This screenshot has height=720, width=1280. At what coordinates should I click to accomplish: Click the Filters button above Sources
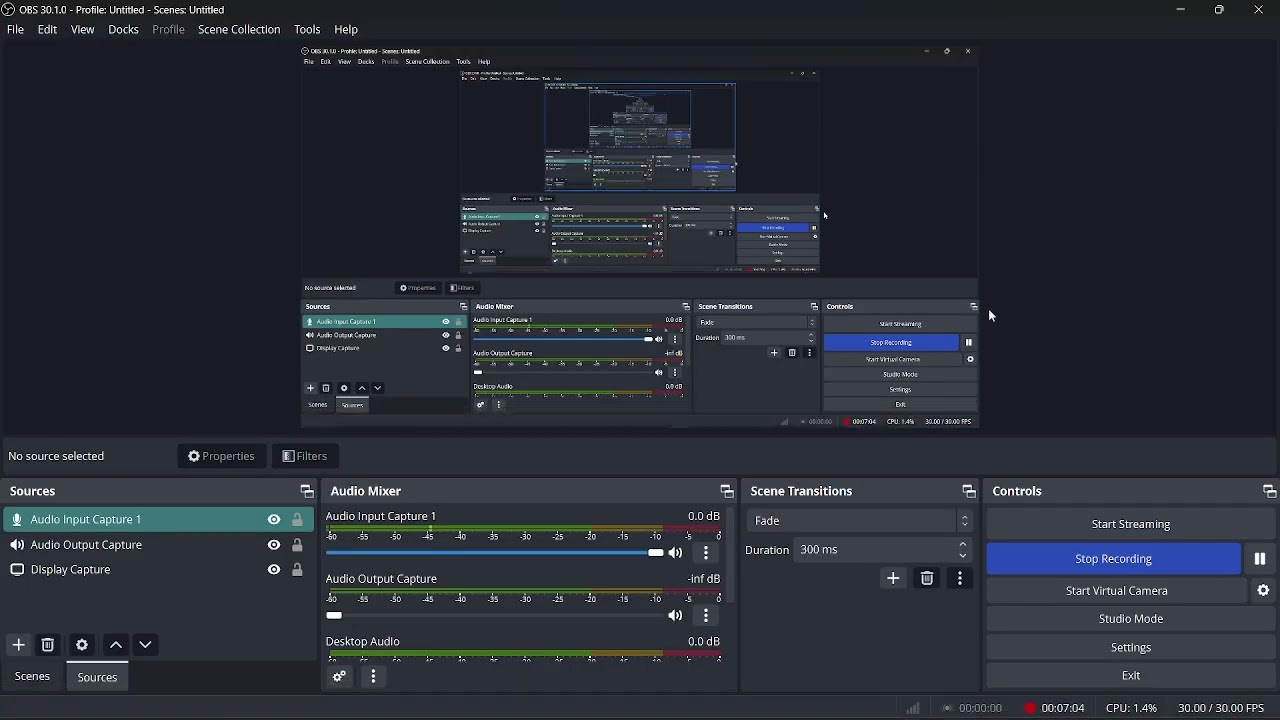tap(305, 457)
